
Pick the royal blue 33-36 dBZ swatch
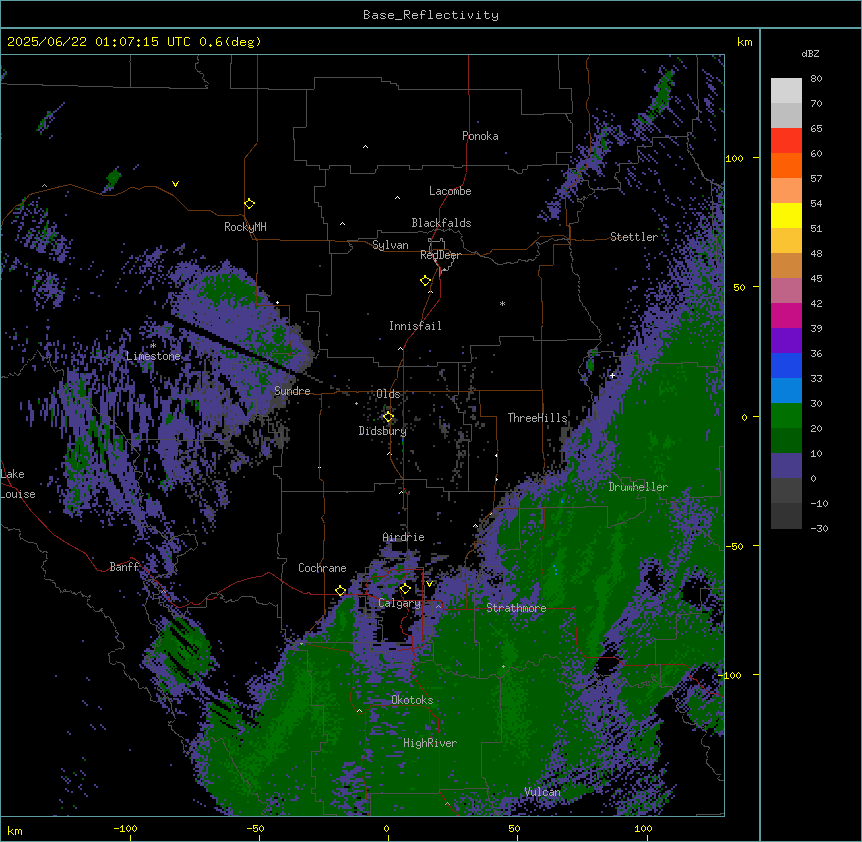pos(786,365)
